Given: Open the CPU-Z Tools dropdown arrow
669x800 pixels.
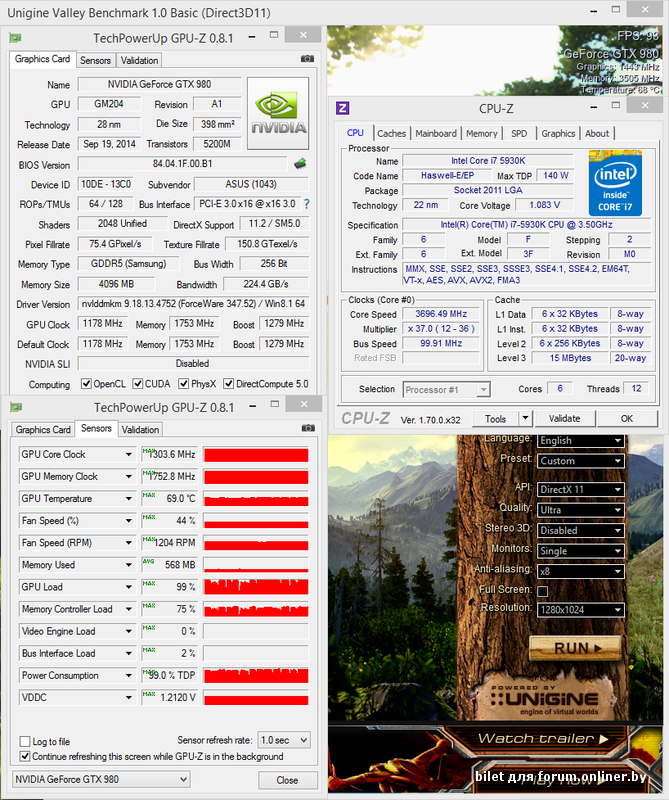Looking at the screenshot, I should [x=525, y=418].
